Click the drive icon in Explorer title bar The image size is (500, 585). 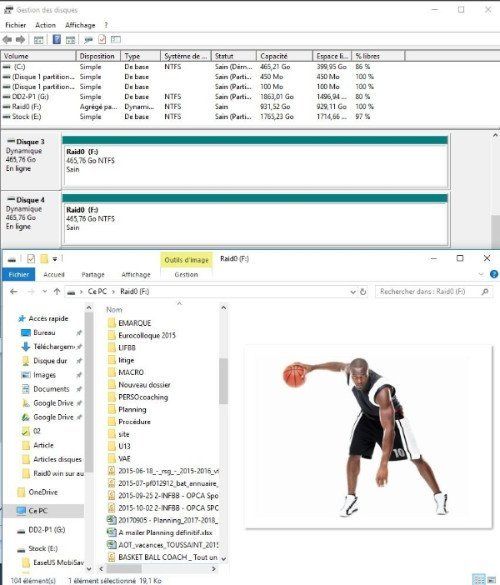pyautogui.click(x=12, y=259)
